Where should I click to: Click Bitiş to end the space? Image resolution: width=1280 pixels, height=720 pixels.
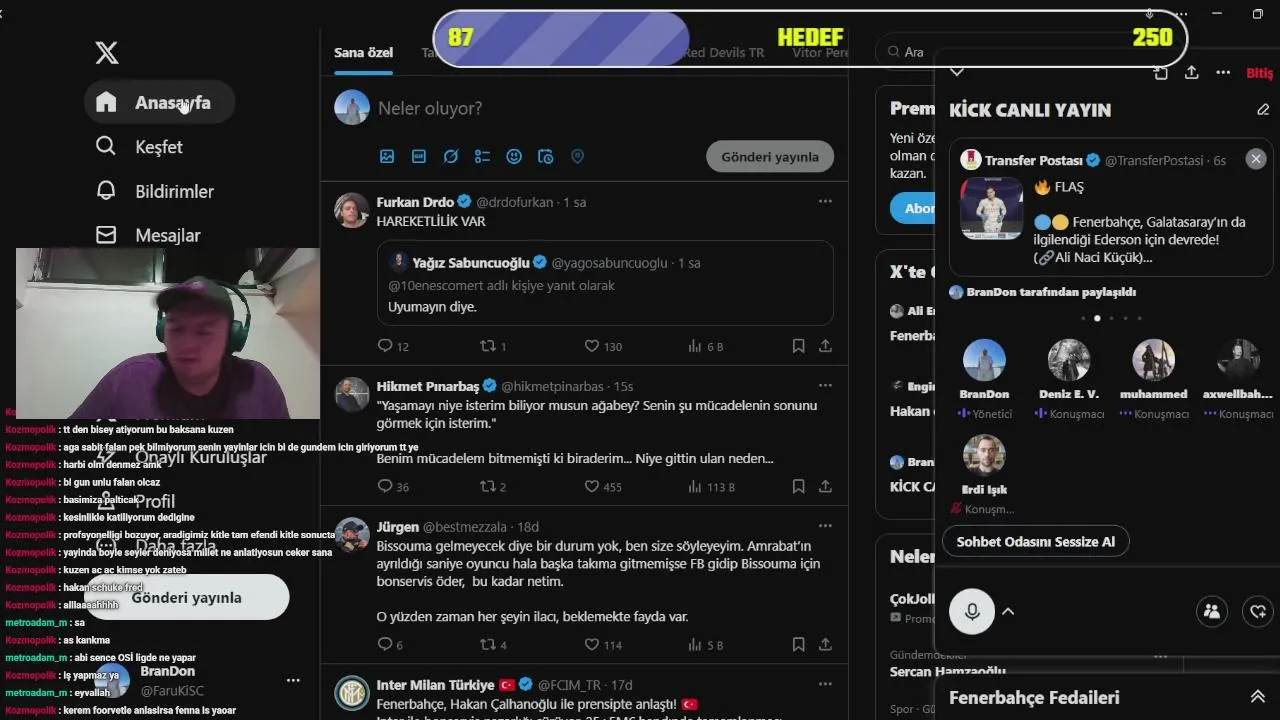1260,73
